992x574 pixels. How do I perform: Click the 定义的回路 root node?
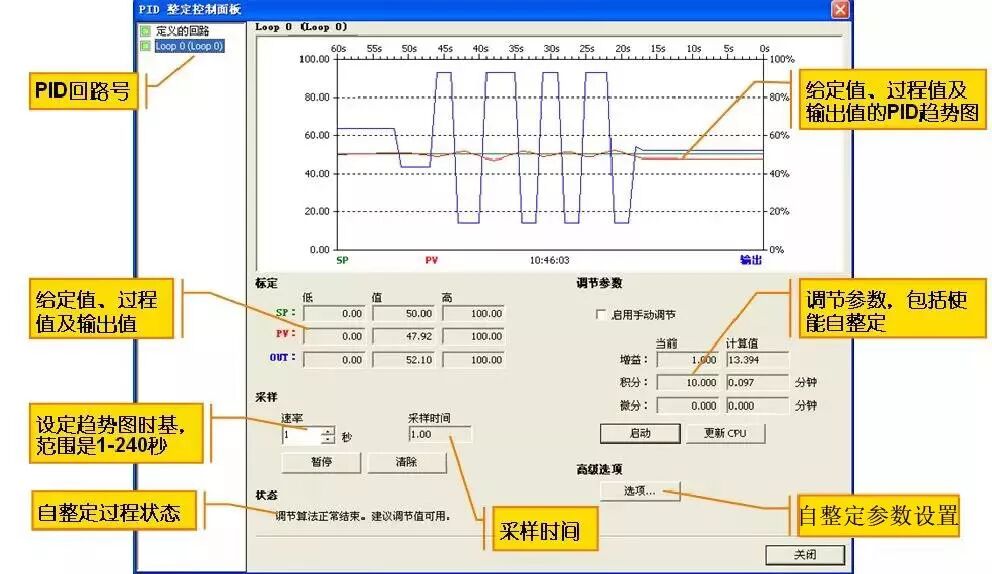182,30
